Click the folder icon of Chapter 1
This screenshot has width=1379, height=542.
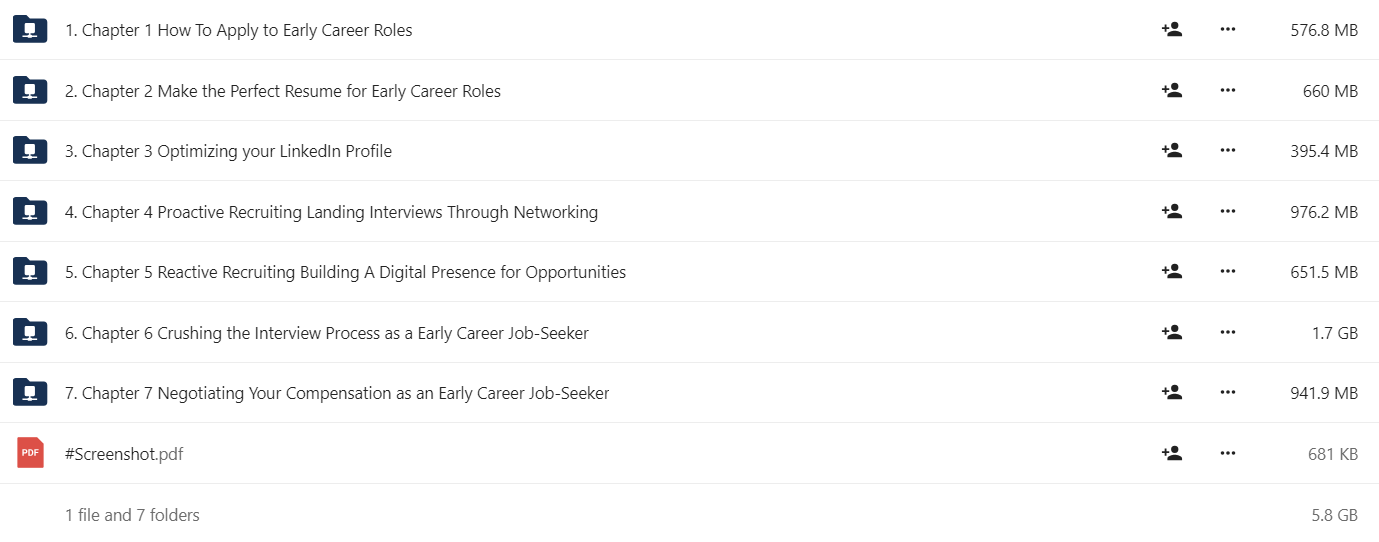[30, 30]
